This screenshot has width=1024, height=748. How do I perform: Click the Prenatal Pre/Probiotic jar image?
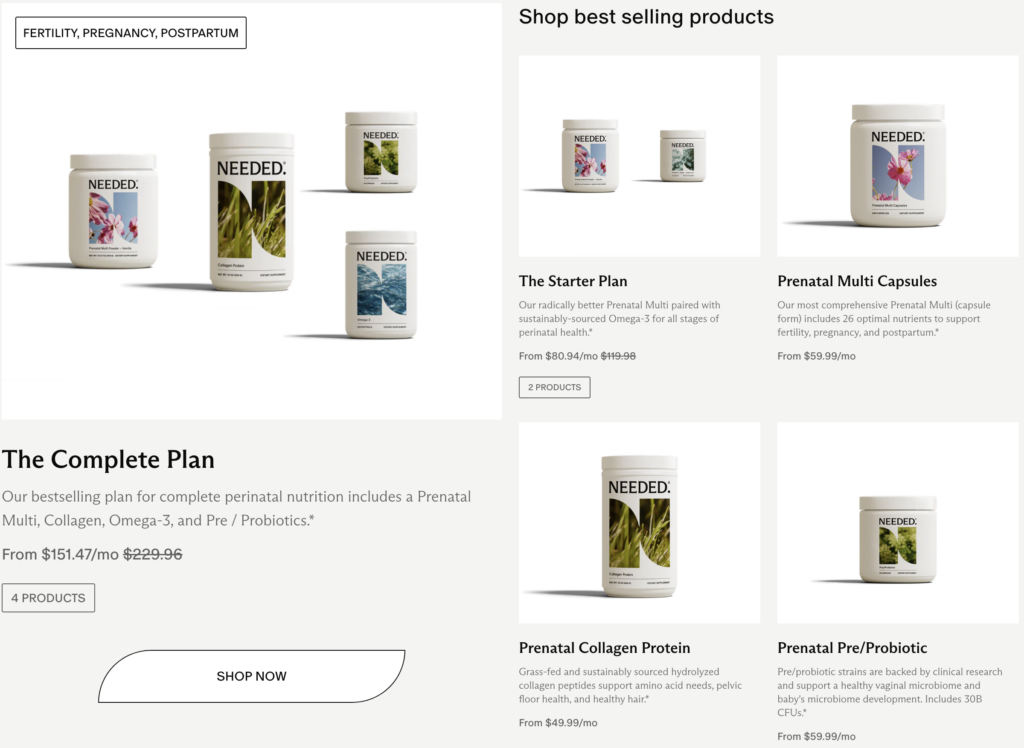coord(897,538)
